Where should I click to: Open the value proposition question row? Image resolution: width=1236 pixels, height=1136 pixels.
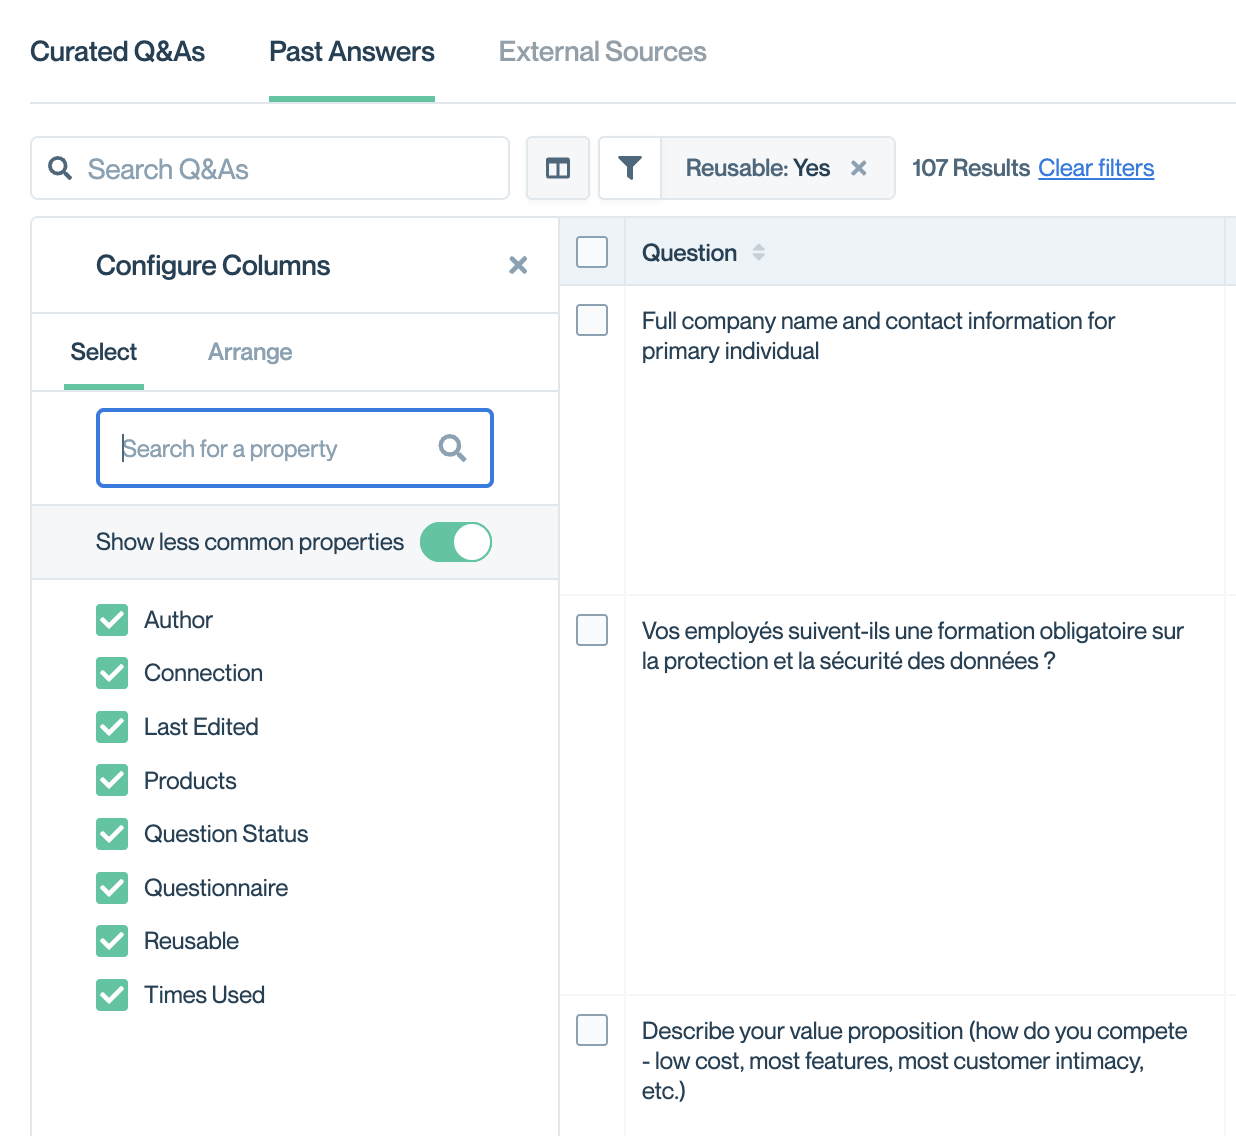(914, 1060)
